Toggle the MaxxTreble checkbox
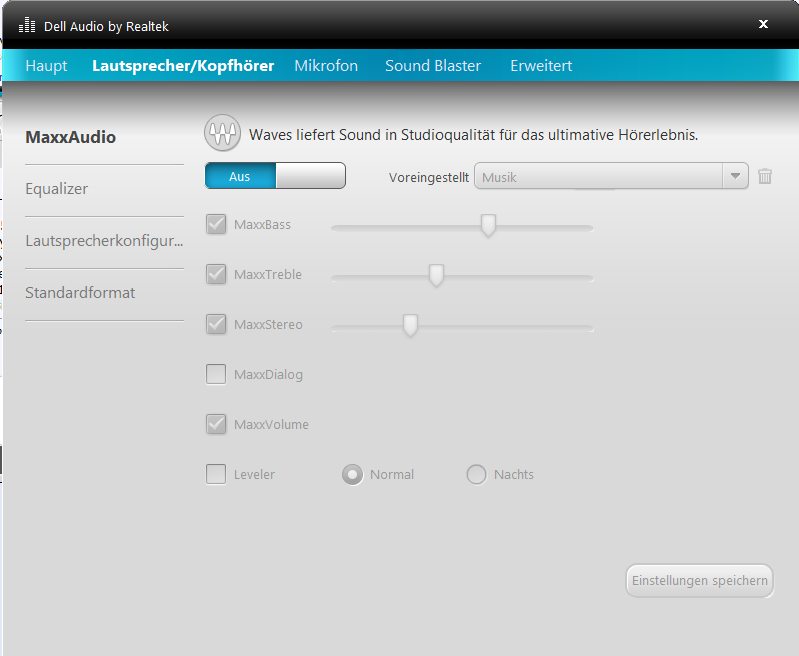The image size is (799, 656). coord(216,274)
